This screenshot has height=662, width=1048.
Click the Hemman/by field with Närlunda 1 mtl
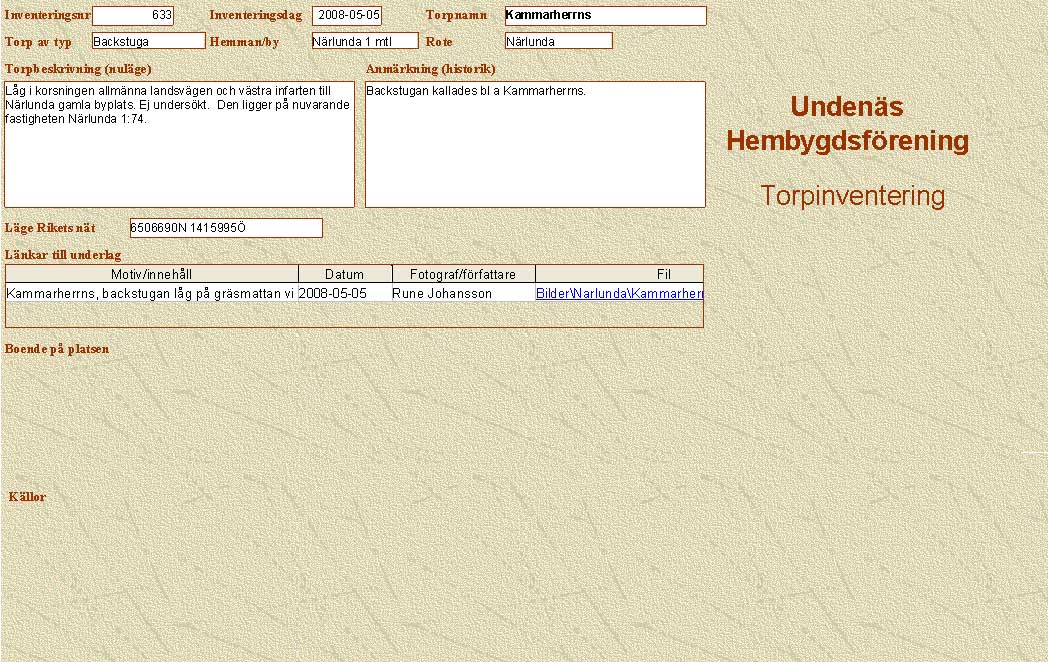click(364, 41)
